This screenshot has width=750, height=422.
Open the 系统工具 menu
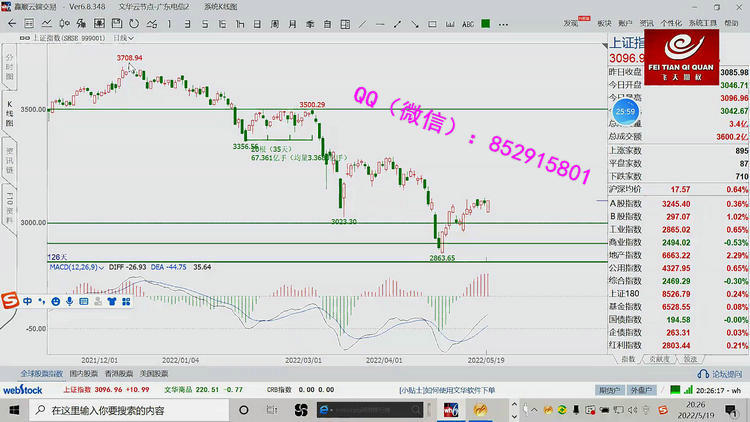(703, 21)
